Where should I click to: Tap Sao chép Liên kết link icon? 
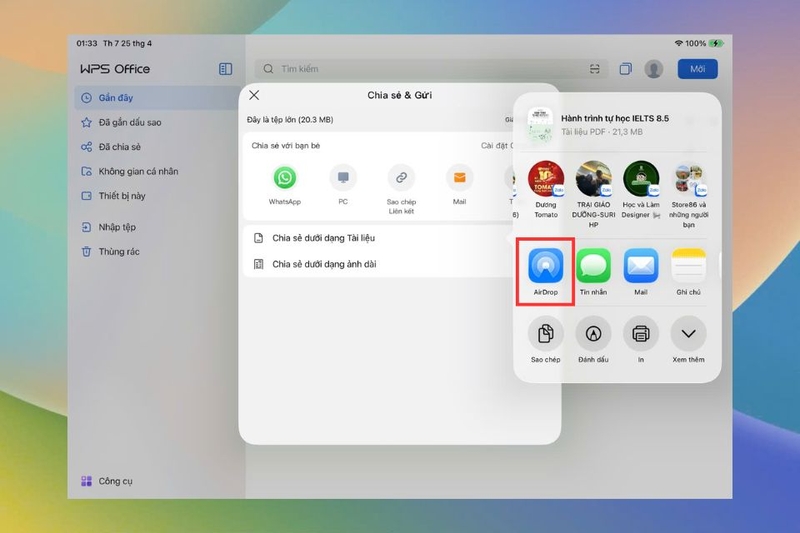click(x=402, y=177)
